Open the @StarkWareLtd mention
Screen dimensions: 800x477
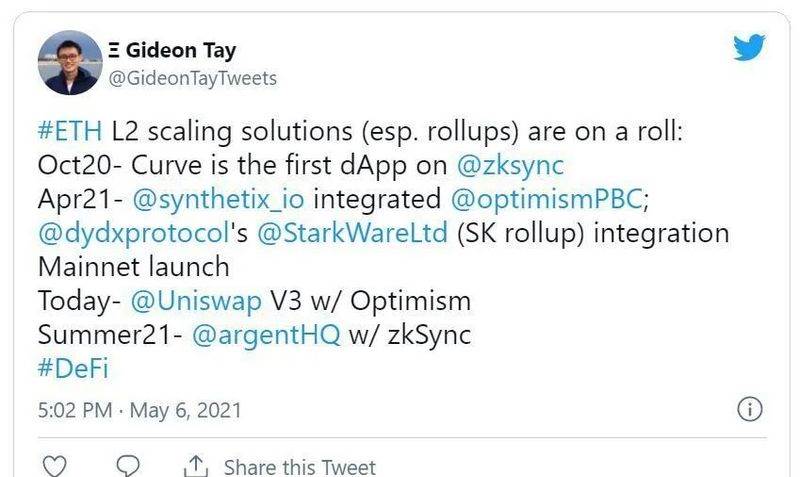(353, 233)
